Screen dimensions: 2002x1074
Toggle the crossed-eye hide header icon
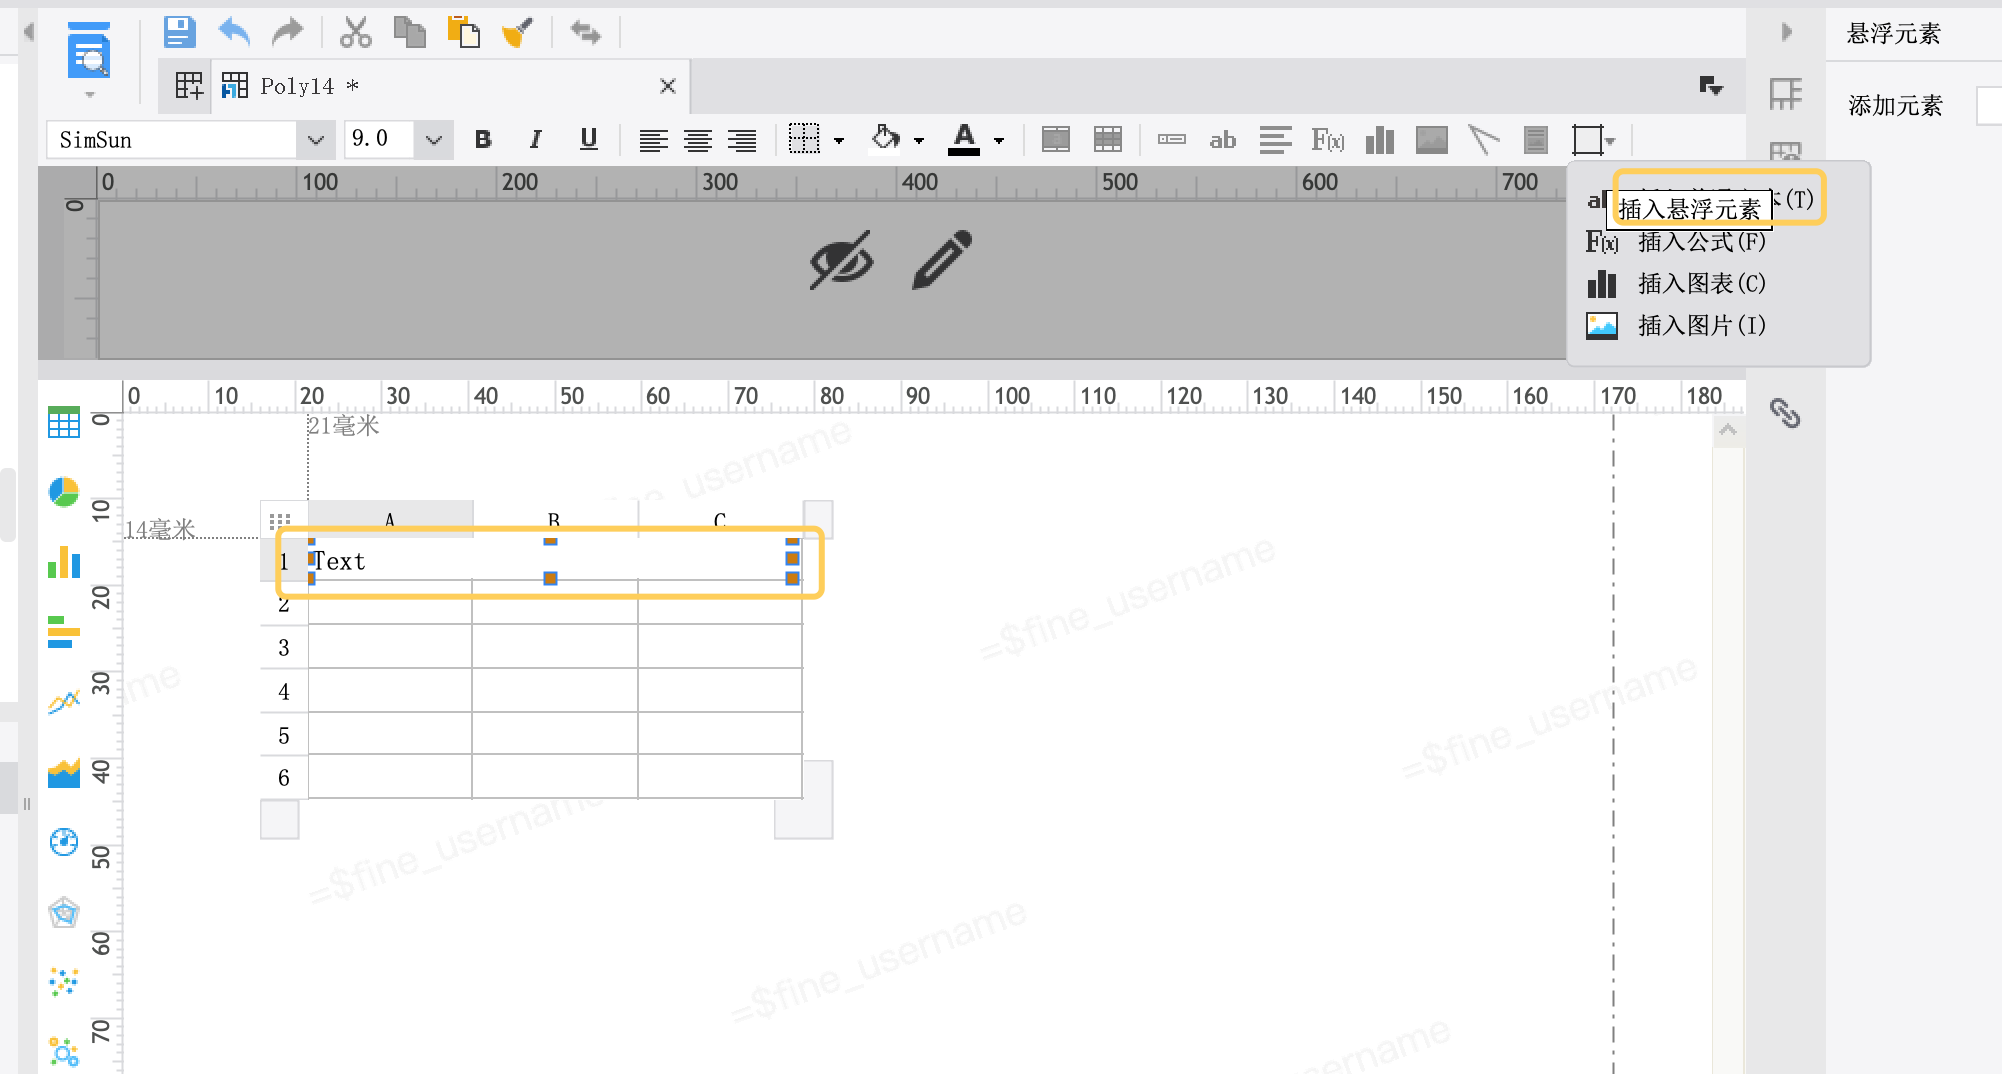point(841,260)
